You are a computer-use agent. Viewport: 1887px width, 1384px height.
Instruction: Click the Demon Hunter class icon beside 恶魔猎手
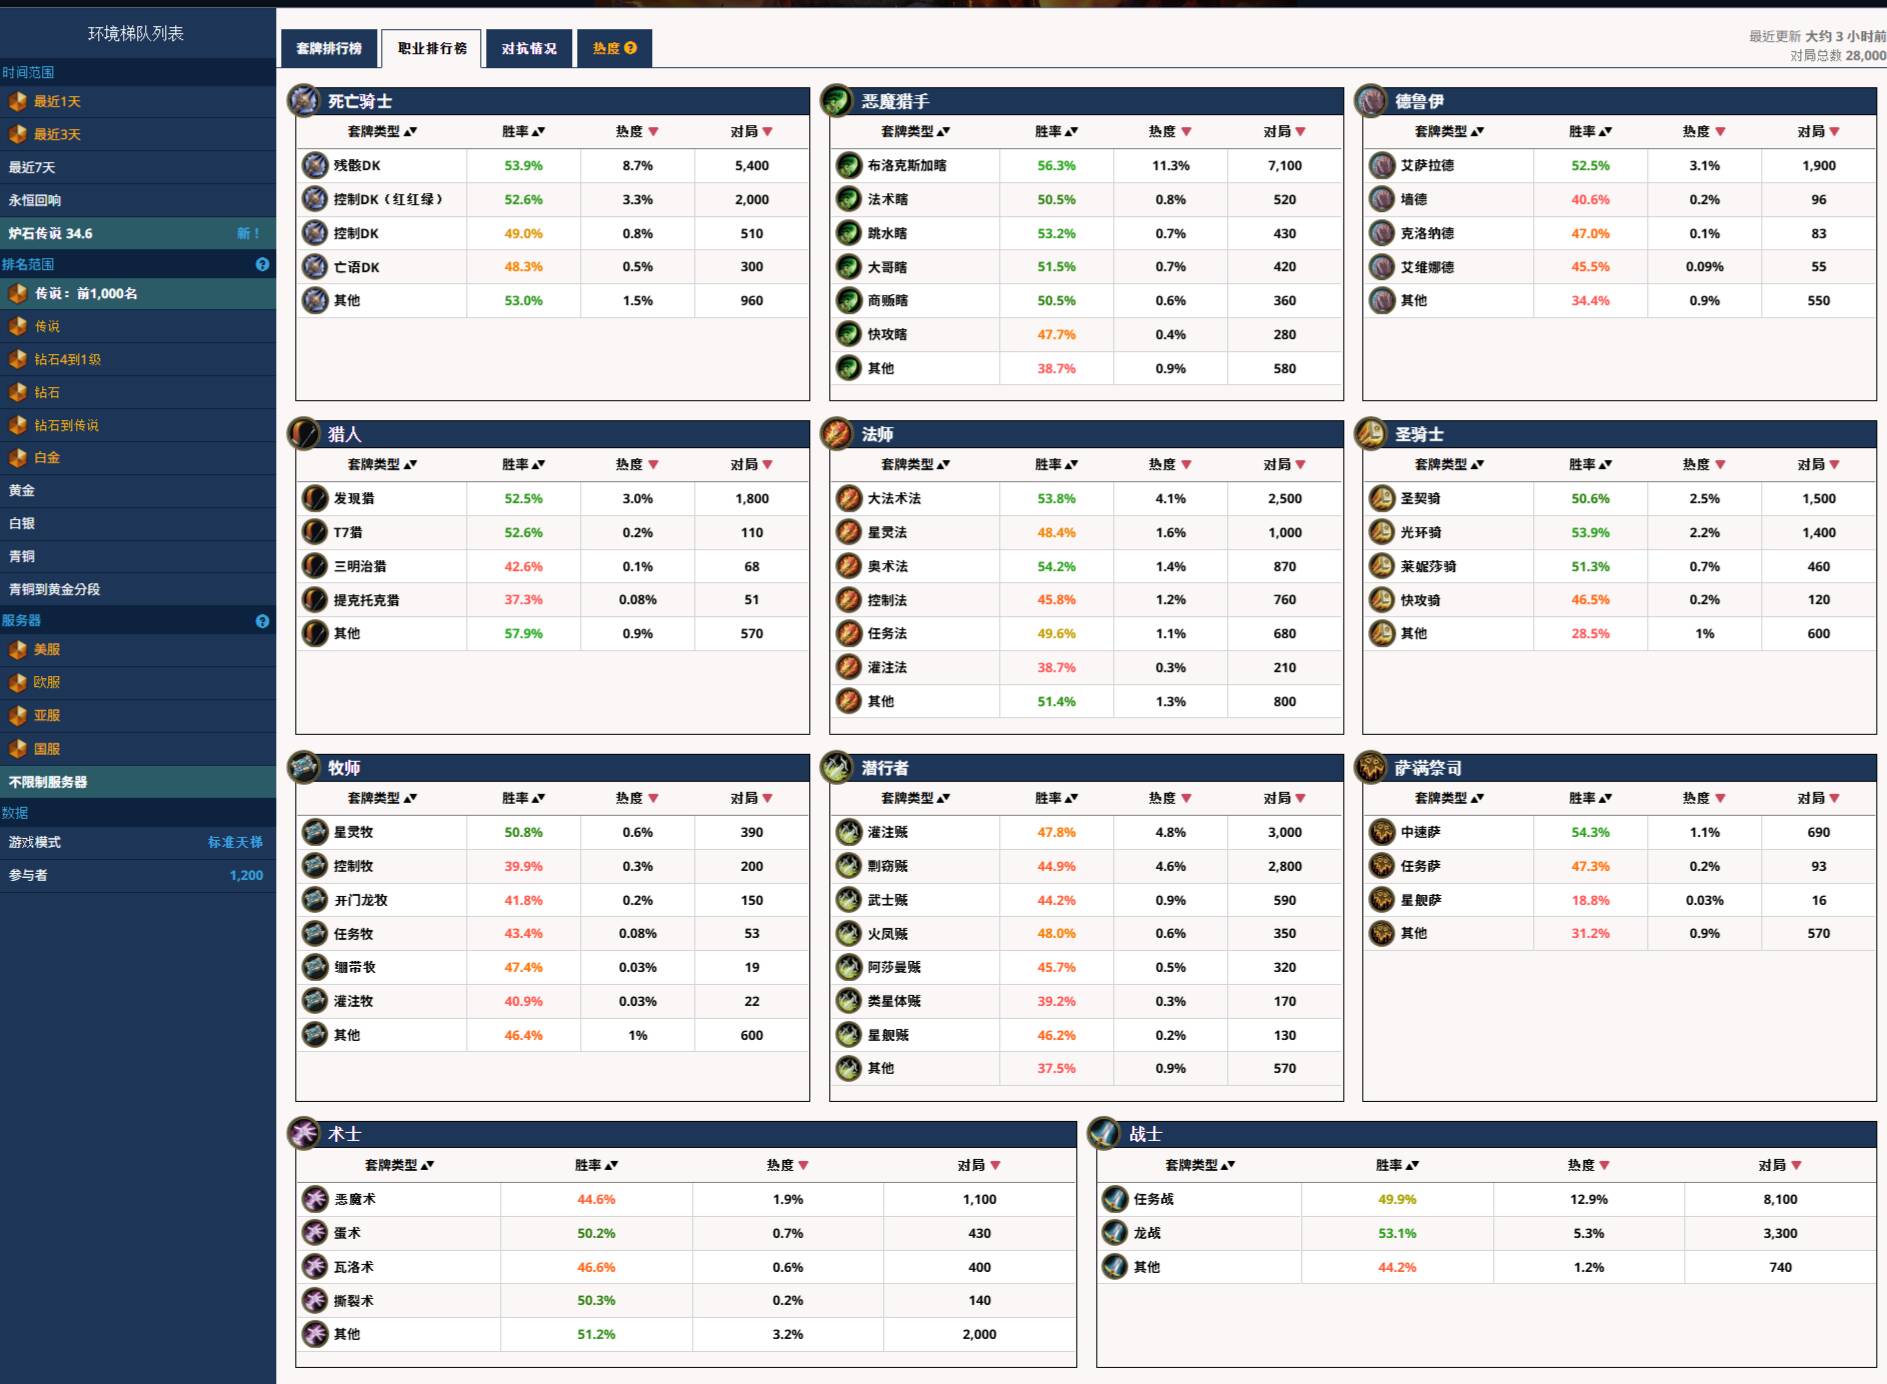pyautogui.click(x=836, y=101)
